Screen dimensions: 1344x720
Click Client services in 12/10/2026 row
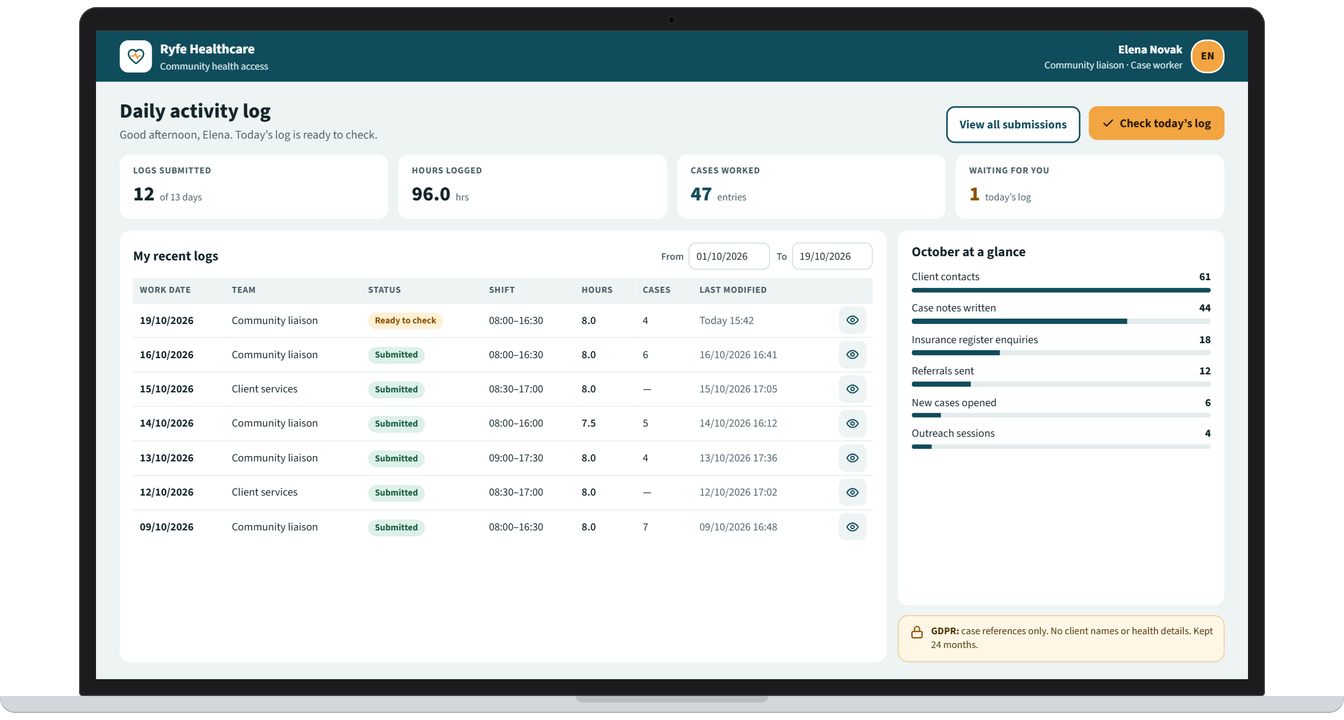point(264,492)
